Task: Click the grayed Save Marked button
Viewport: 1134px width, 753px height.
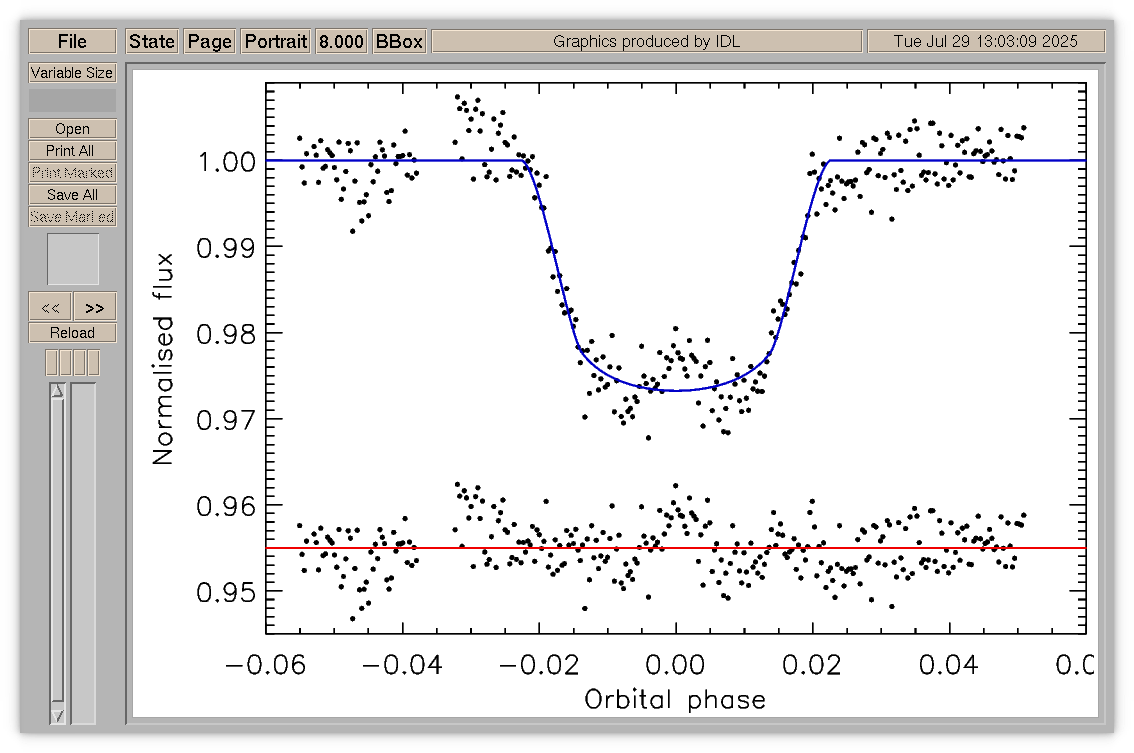Action: pyautogui.click(x=72, y=216)
